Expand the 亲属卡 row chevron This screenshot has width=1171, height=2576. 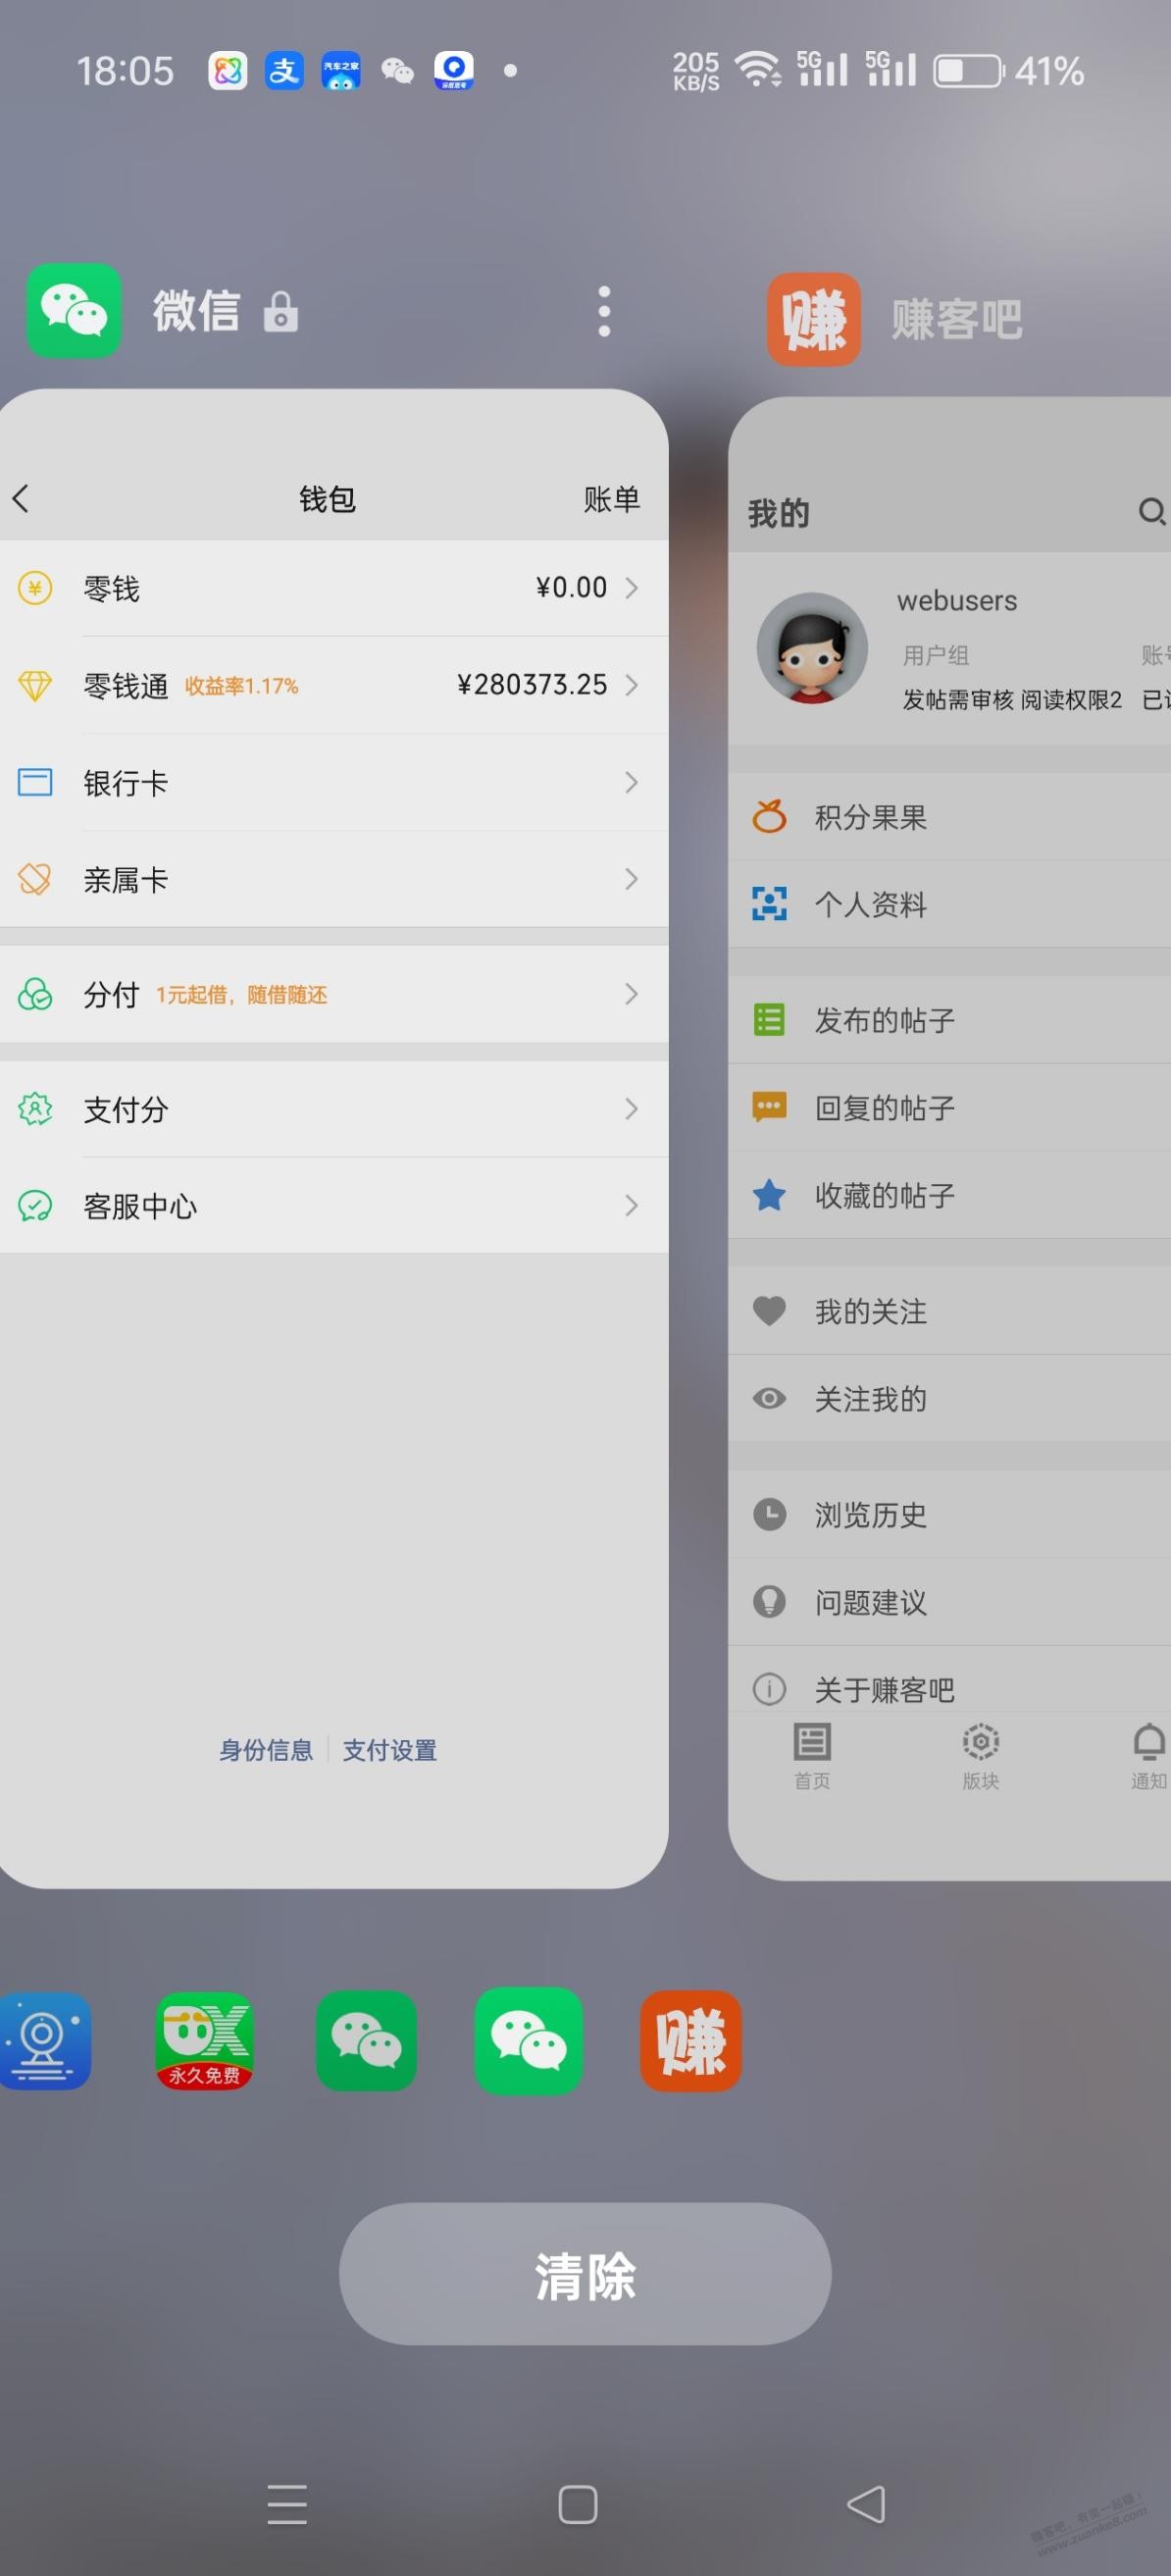[x=631, y=879]
